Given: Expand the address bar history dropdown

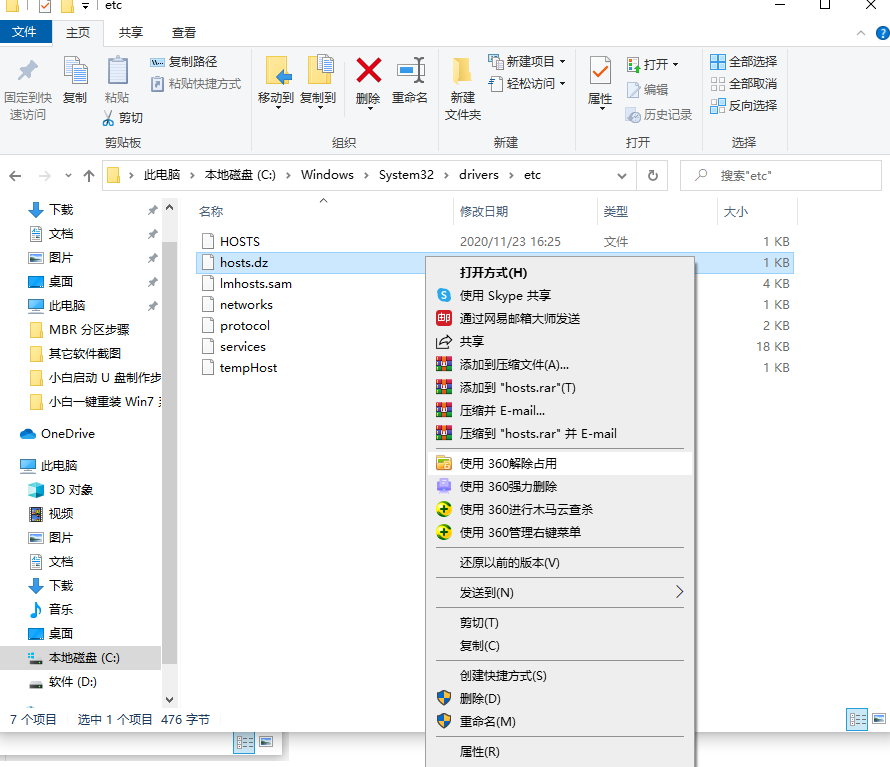Looking at the screenshot, I should click(x=622, y=176).
